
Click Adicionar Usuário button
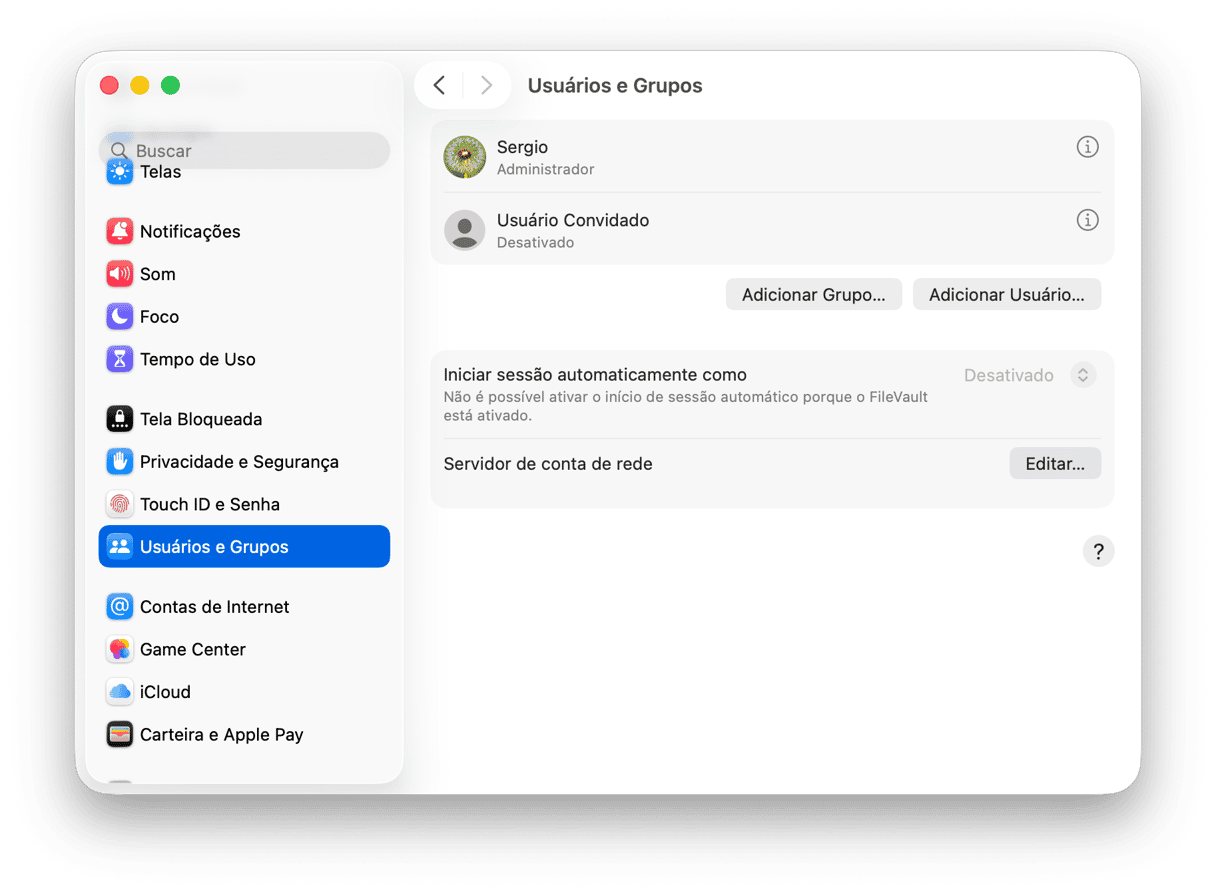1006,295
